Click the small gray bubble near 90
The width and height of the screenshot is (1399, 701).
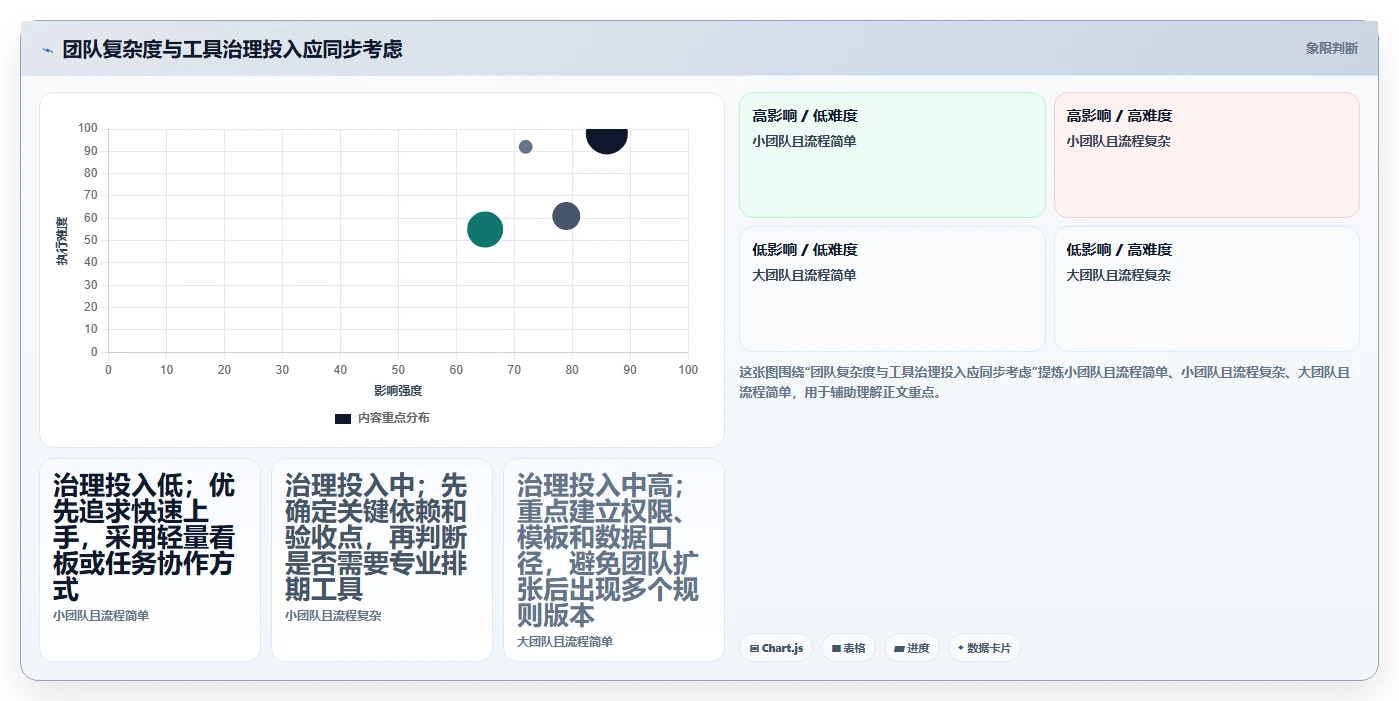[x=526, y=147]
